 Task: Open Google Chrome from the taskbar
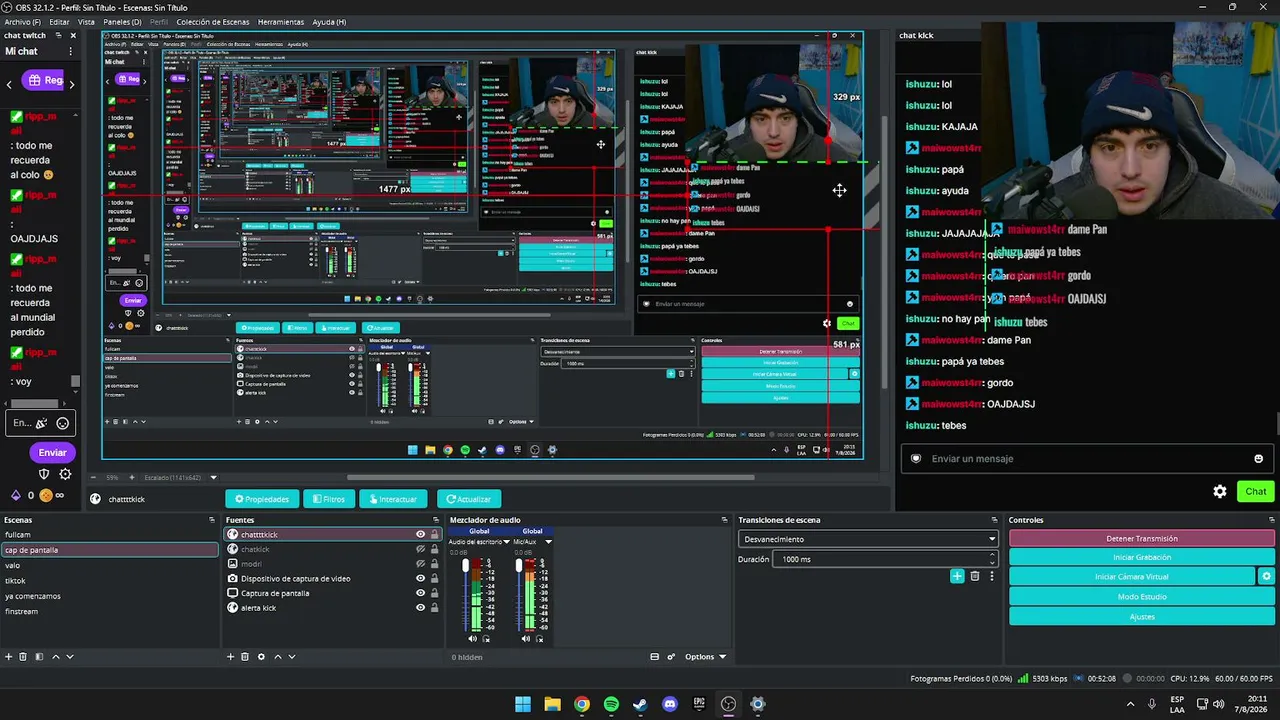(x=582, y=704)
